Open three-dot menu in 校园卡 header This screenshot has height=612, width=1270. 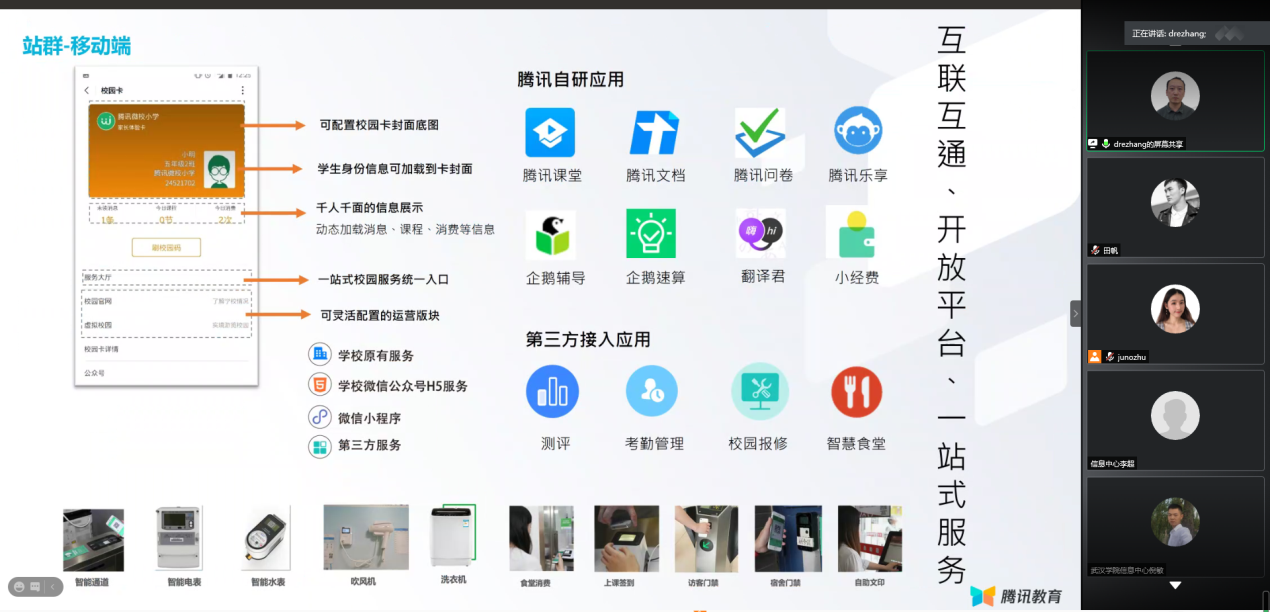[242, 90]
